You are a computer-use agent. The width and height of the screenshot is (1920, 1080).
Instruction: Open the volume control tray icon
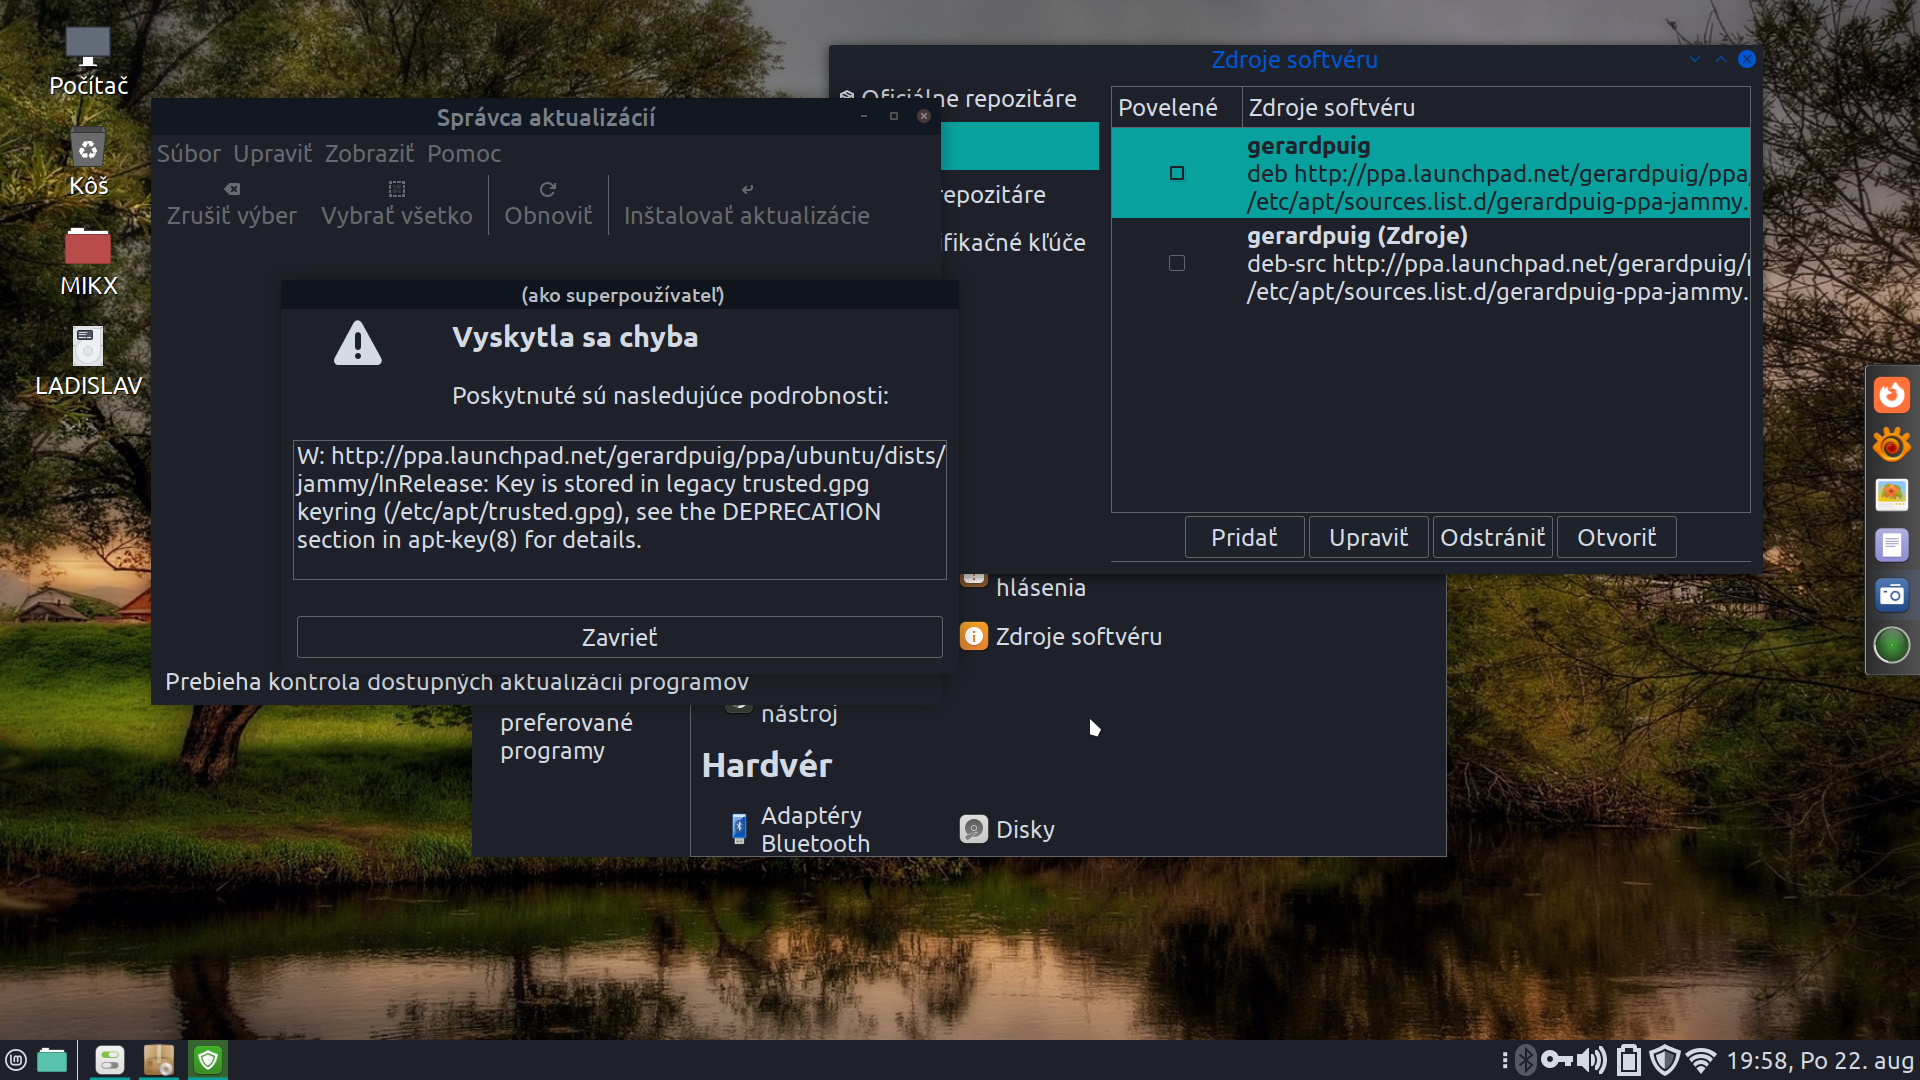(x=1592, y=1060)
